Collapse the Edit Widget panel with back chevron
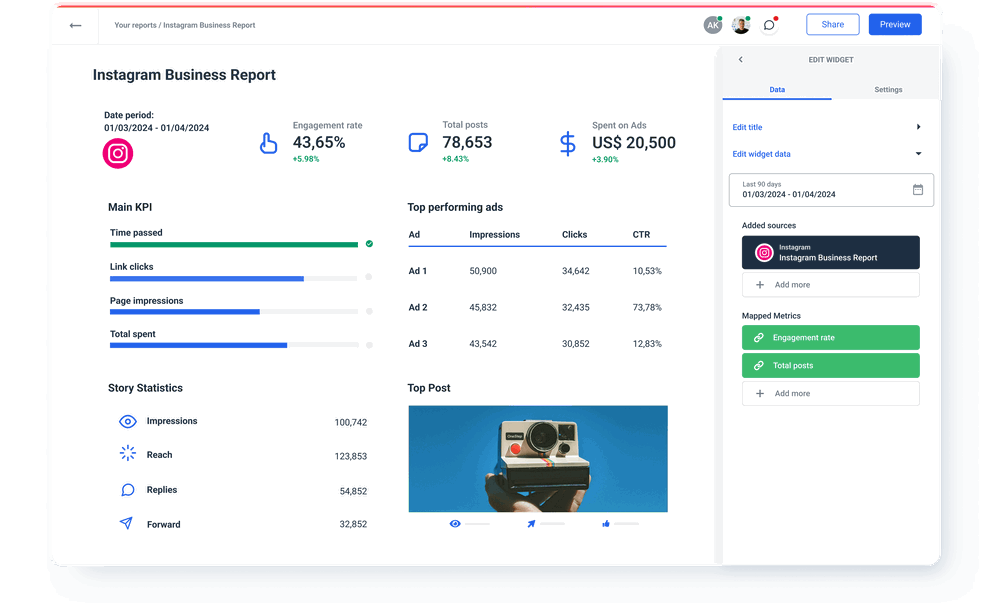992x603 pixels. [x=740, y=59]
